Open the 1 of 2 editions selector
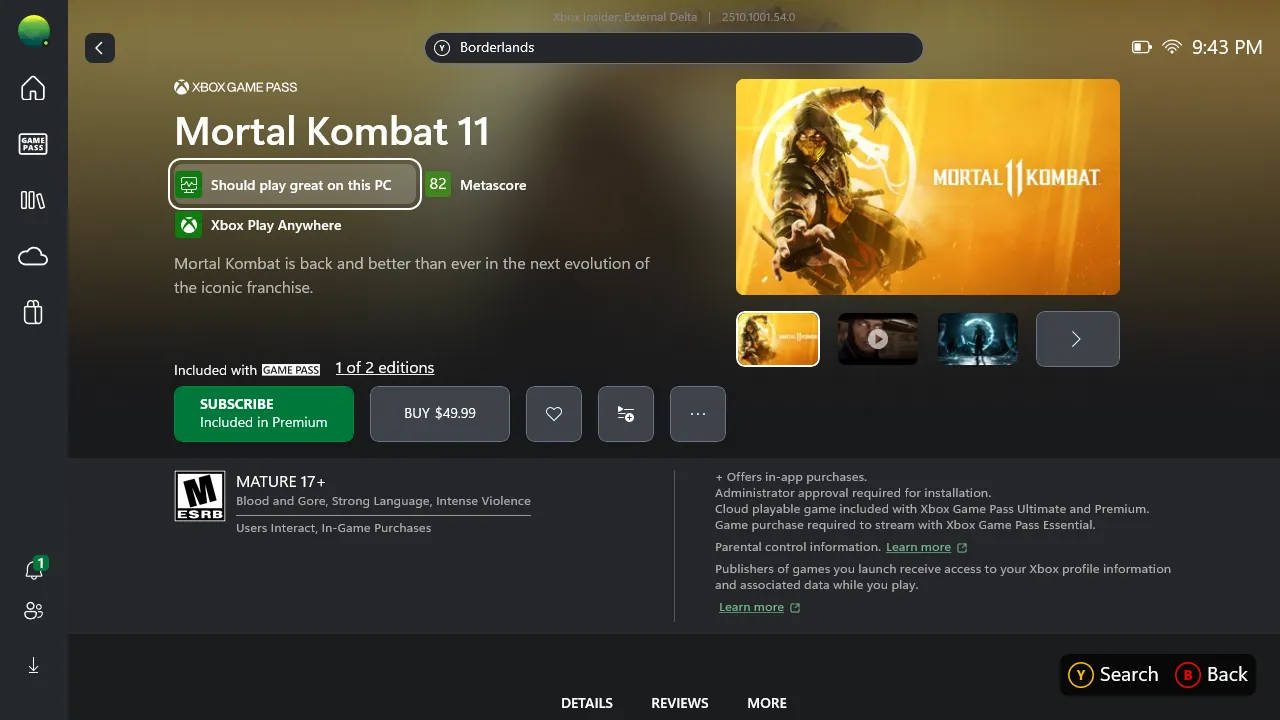This screenshot has height=720, width=1280. 385,368
